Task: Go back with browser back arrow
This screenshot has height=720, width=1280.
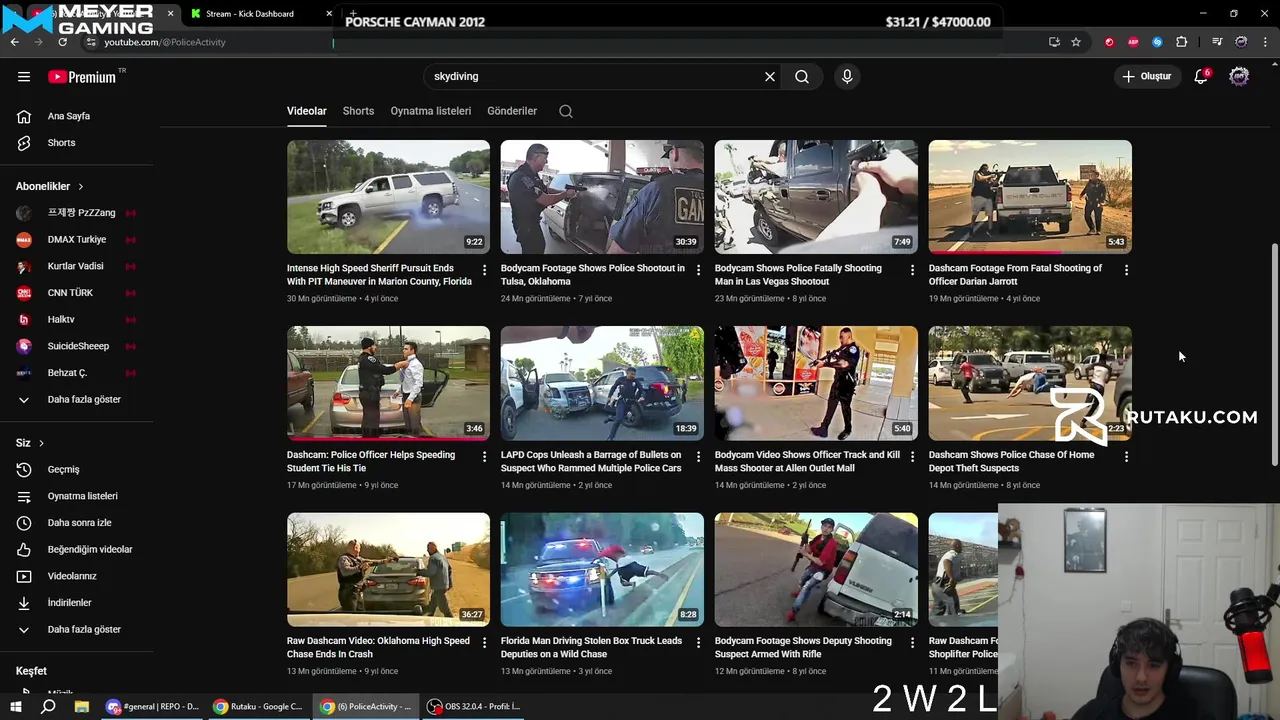Action: tap(14, 42)
